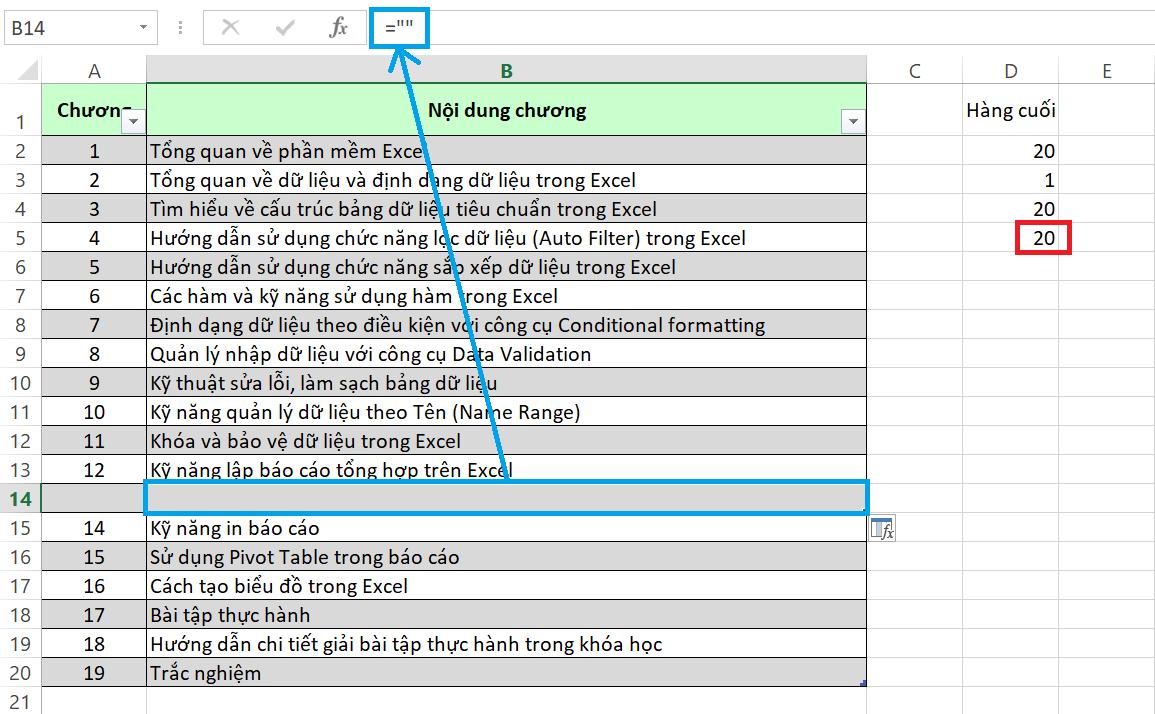Screen dimensions: 1155x714
Task: Select column C header
Action: 912,70
